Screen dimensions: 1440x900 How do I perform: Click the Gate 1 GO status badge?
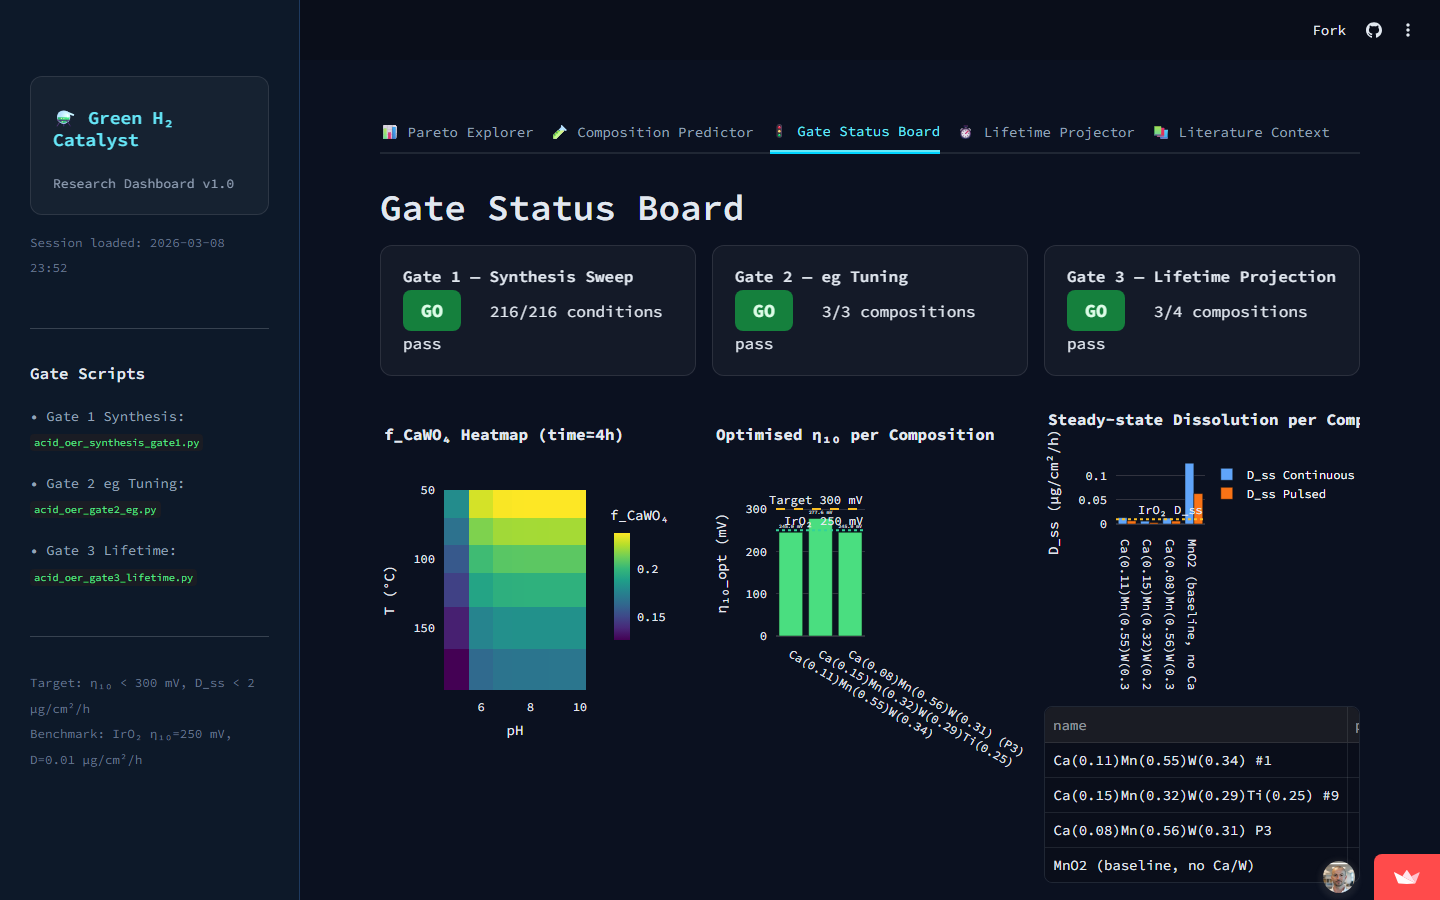(432, 311)
